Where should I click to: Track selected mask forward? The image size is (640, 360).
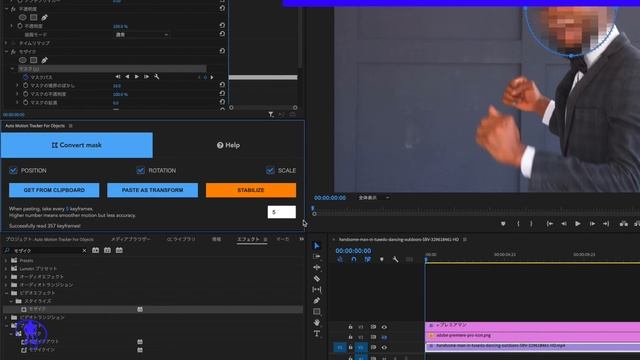coord(137,77)
